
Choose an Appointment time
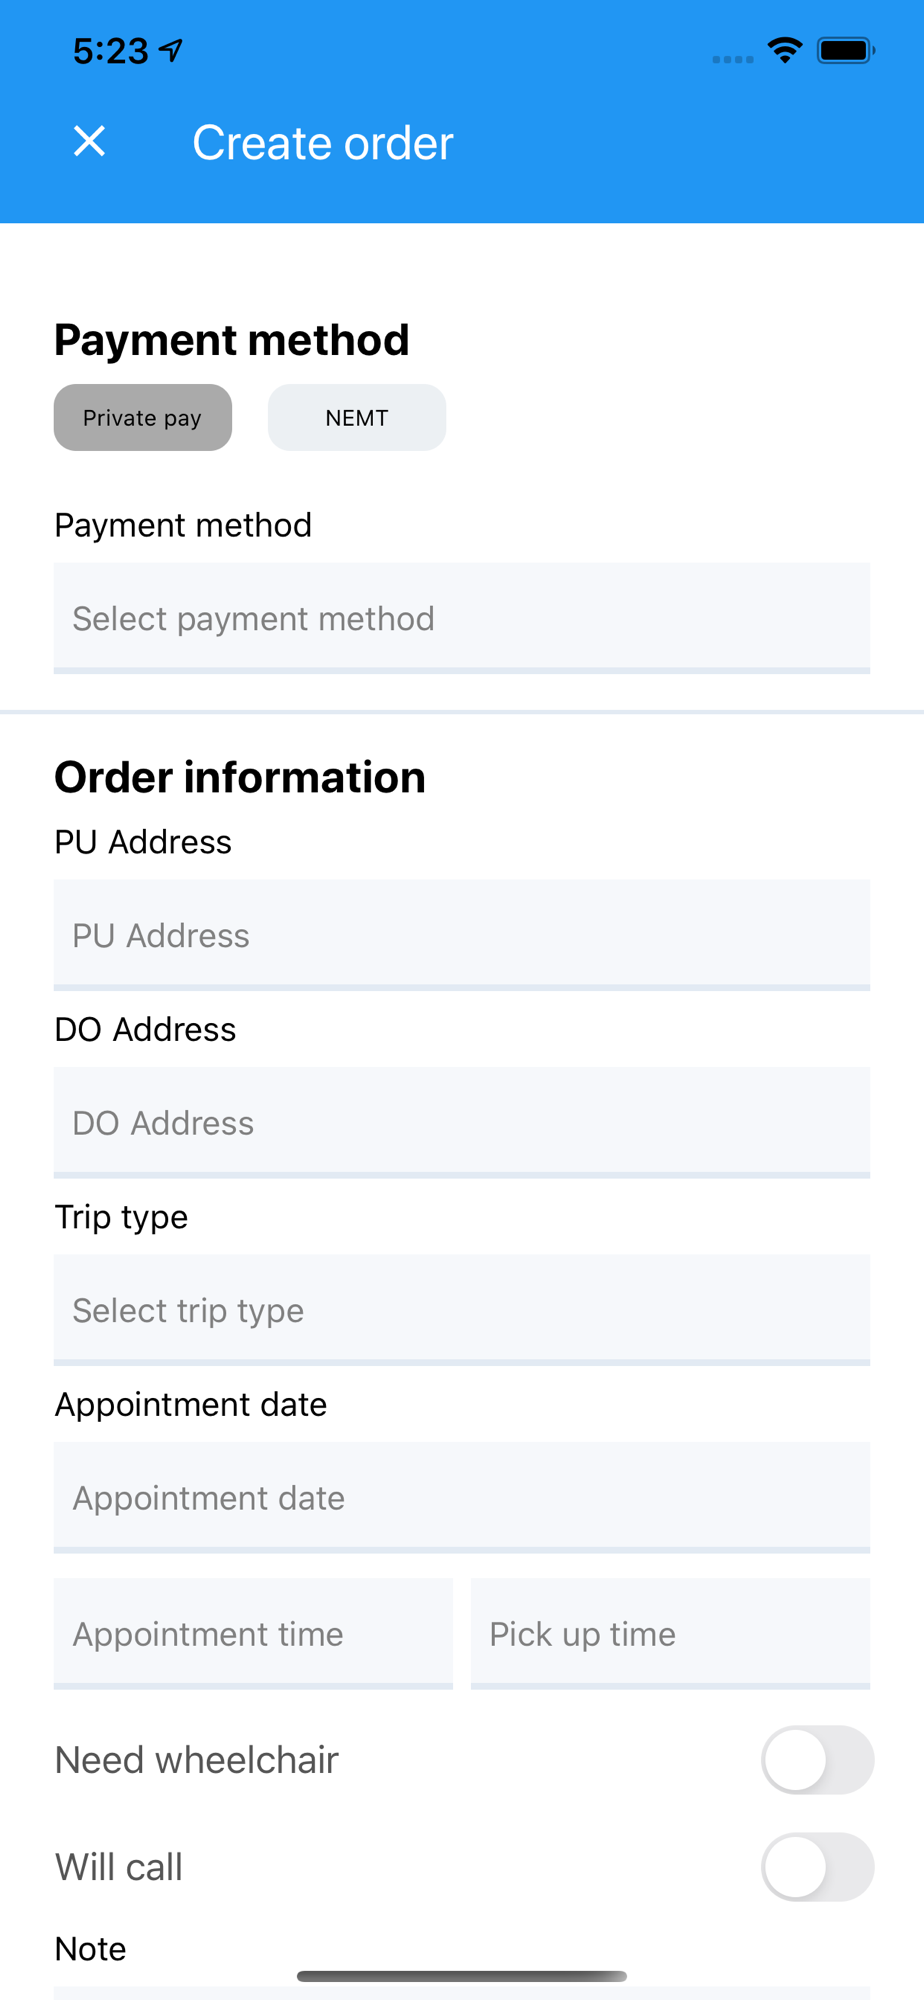coord(253,1634)
